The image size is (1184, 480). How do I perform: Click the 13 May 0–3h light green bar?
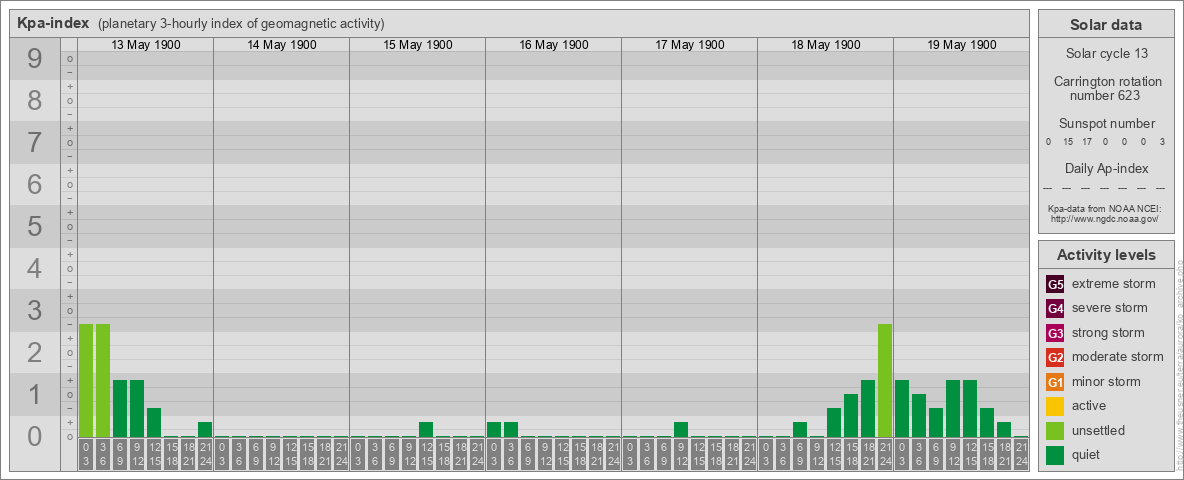(86, 380)
